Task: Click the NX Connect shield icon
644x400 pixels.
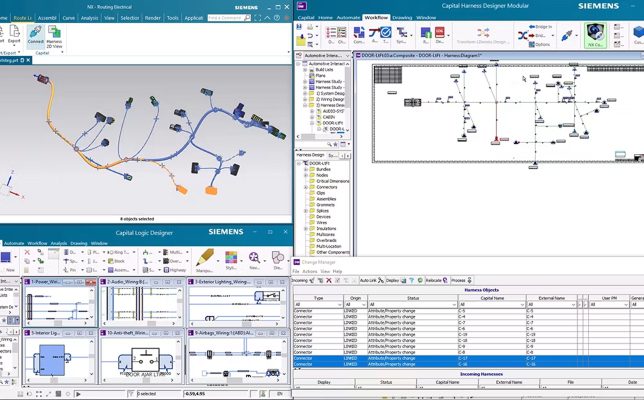Action: click(595, 32)
